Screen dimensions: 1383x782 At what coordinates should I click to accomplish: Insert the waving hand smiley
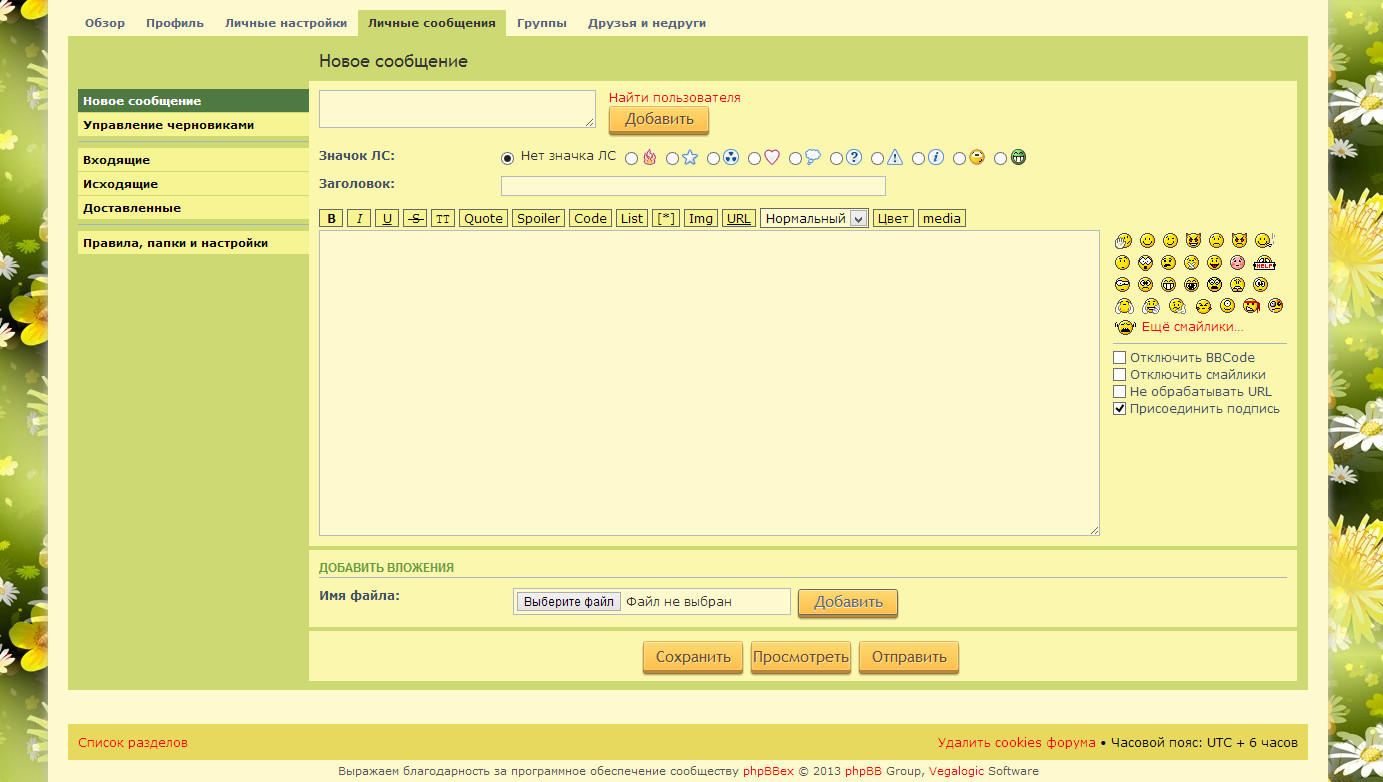click(1124, 240)
